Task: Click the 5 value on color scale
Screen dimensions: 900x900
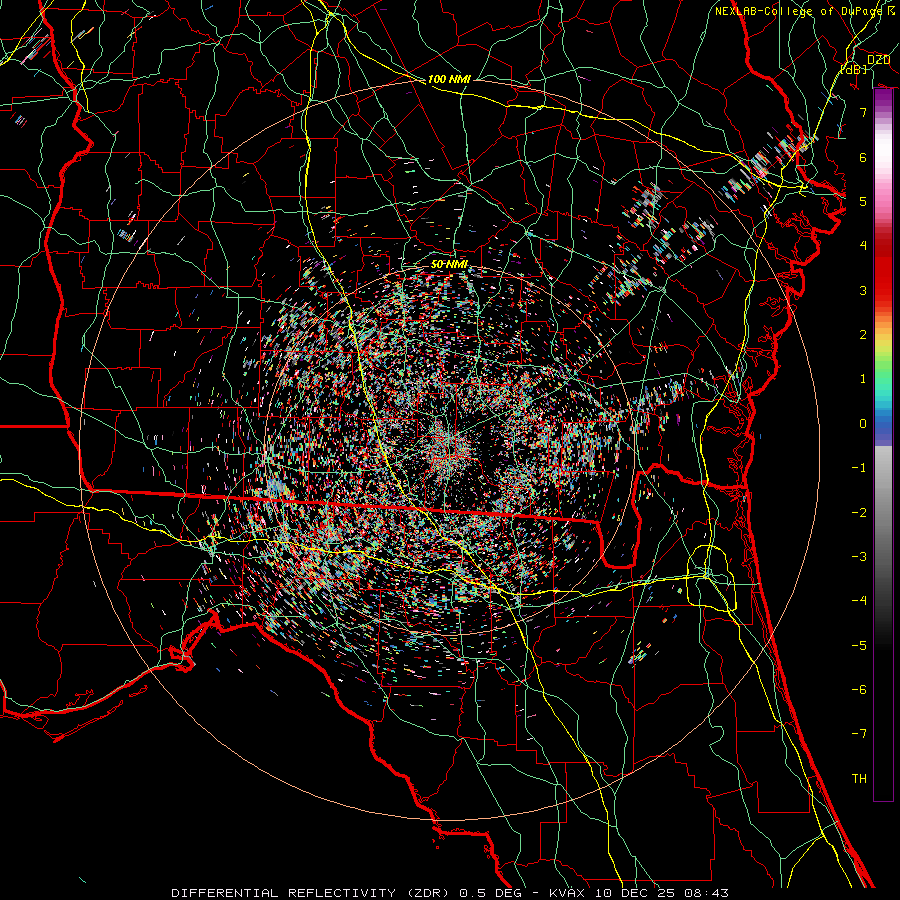Action: tap(863, 201)
